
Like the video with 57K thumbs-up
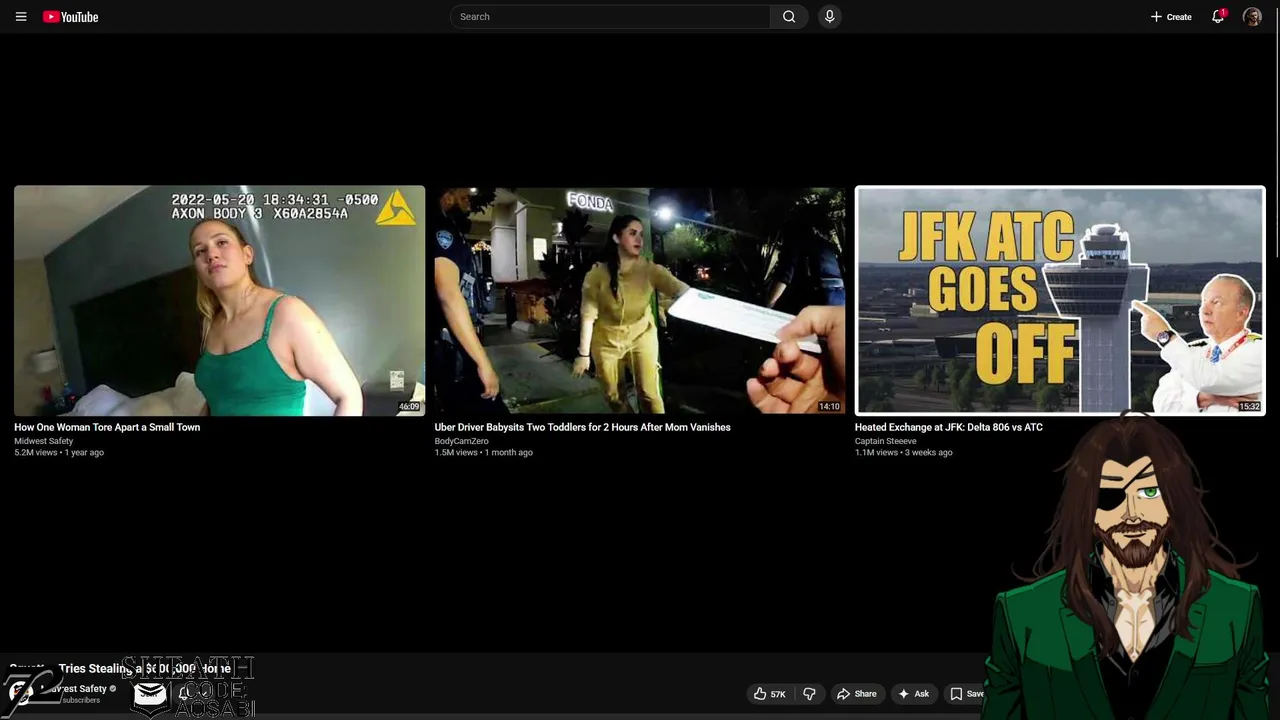770,694
